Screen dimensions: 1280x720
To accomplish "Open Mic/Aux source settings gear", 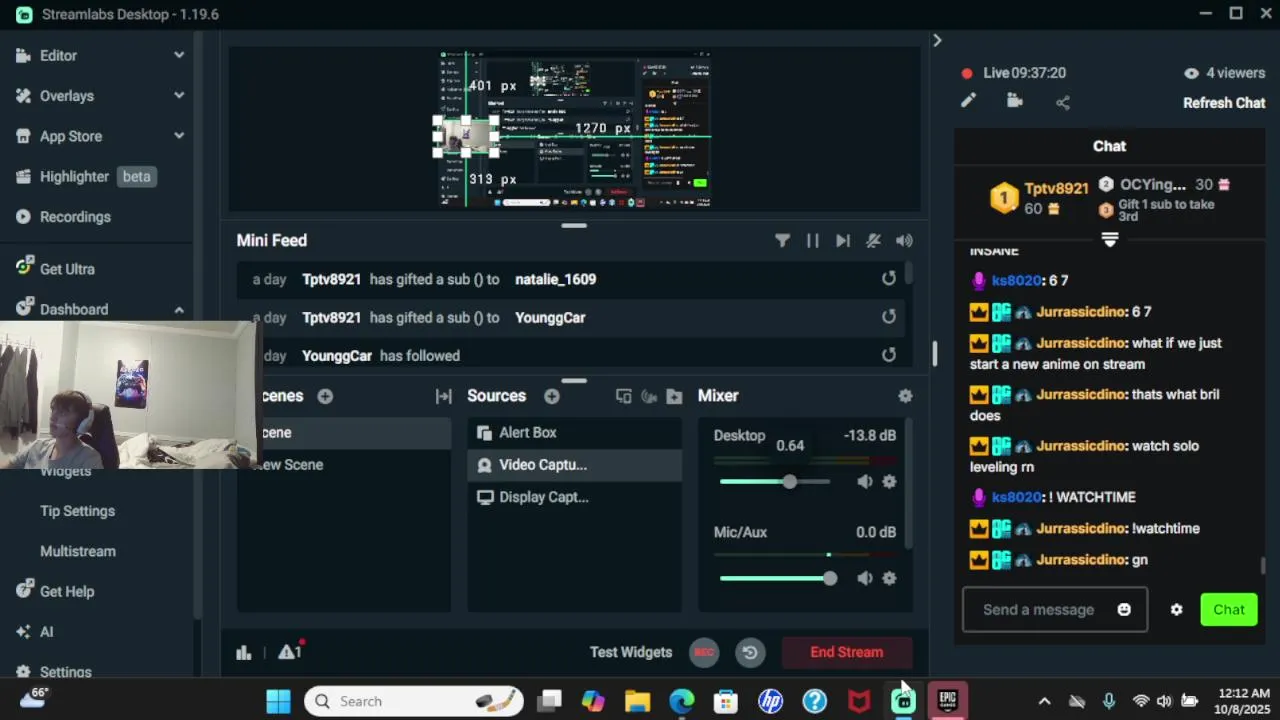I will (889, 578).
